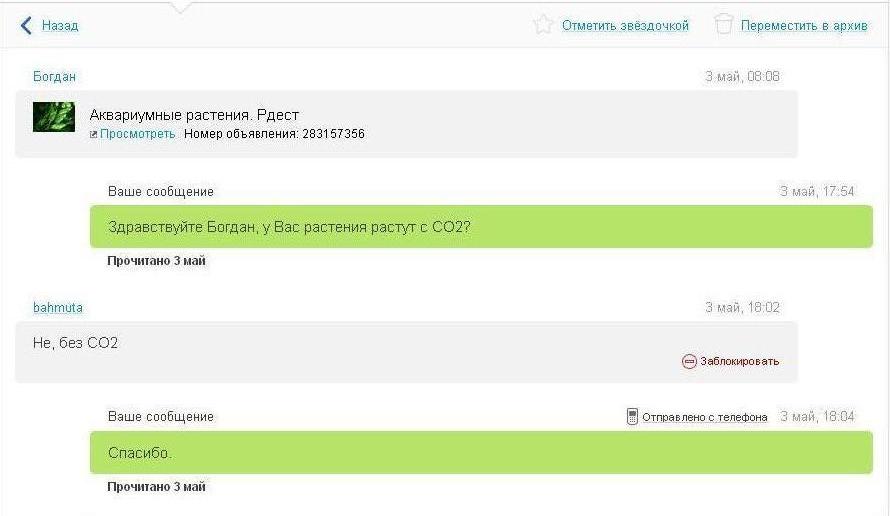Click the archive bin icon
890x516 pixels.
tap(724, 24)
